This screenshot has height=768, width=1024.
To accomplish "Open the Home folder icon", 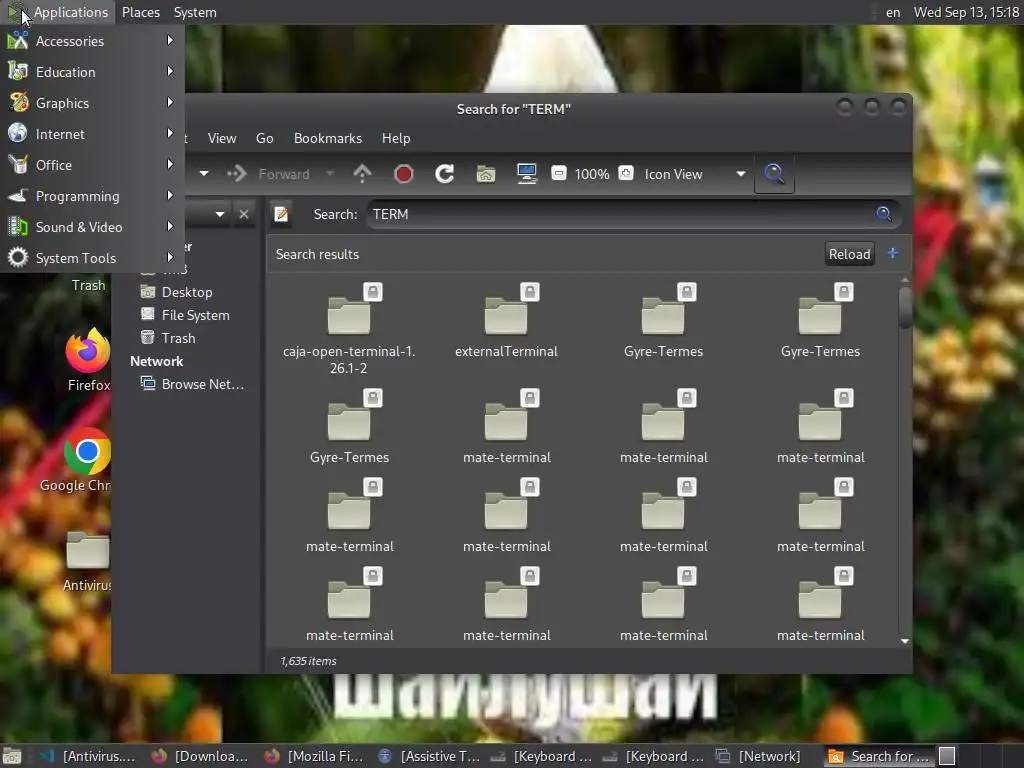I will click(486, 174).
